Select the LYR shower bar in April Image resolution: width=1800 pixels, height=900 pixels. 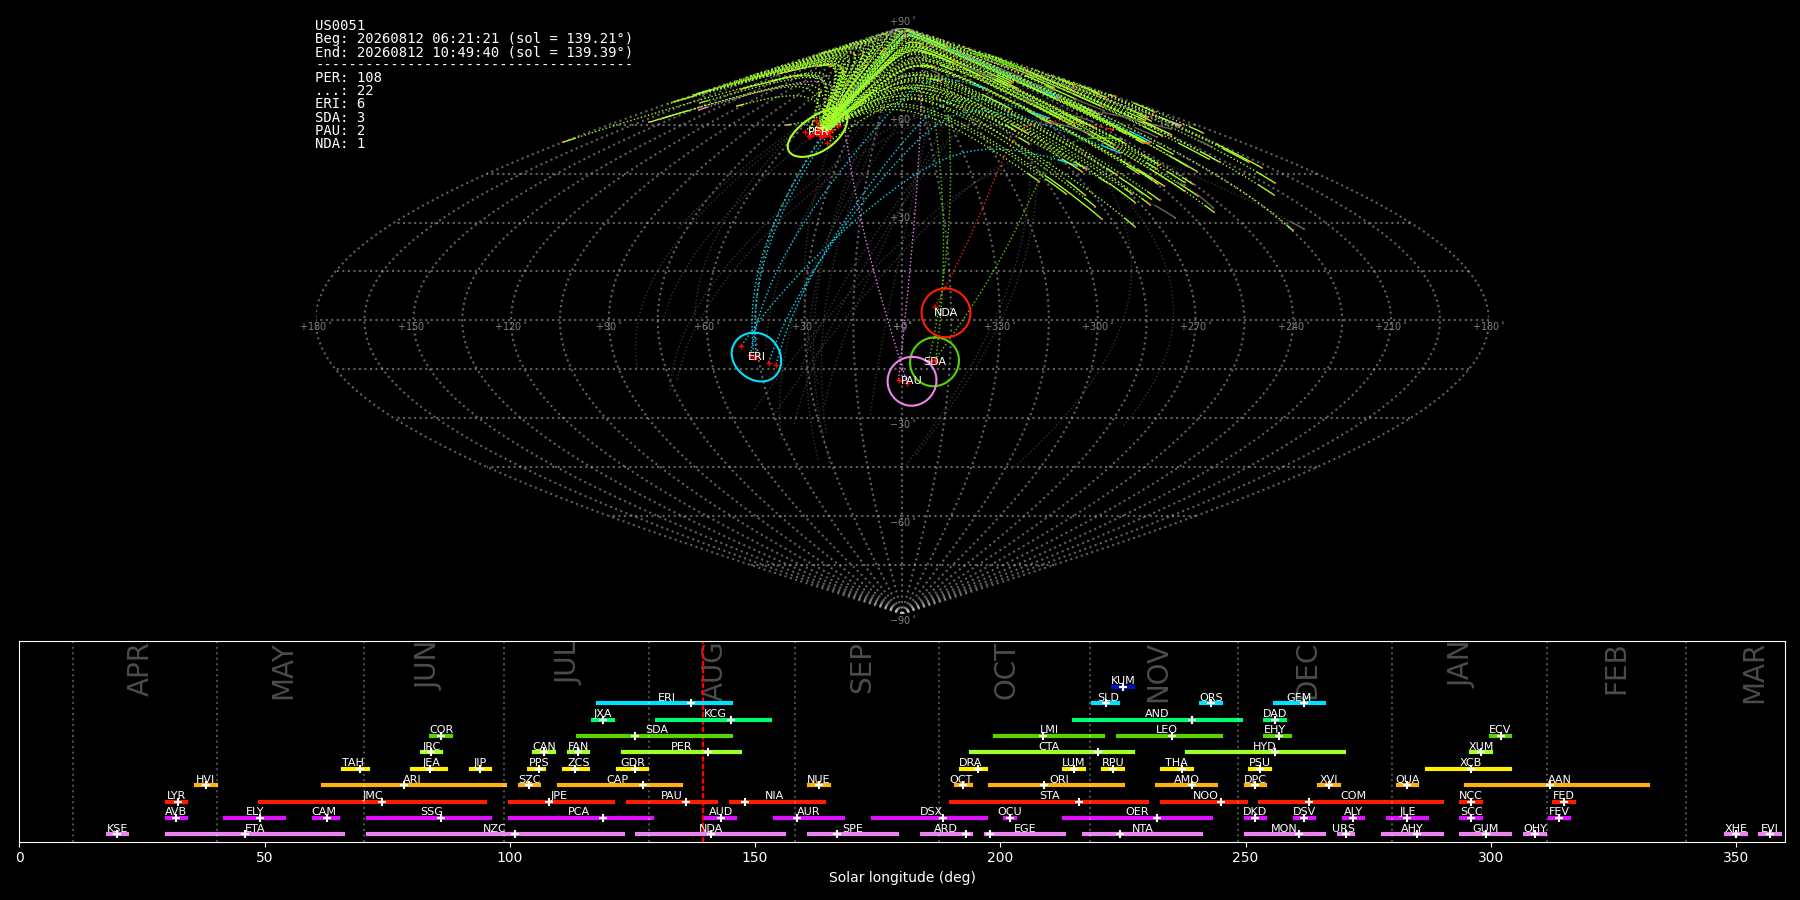tap(176, 802)
